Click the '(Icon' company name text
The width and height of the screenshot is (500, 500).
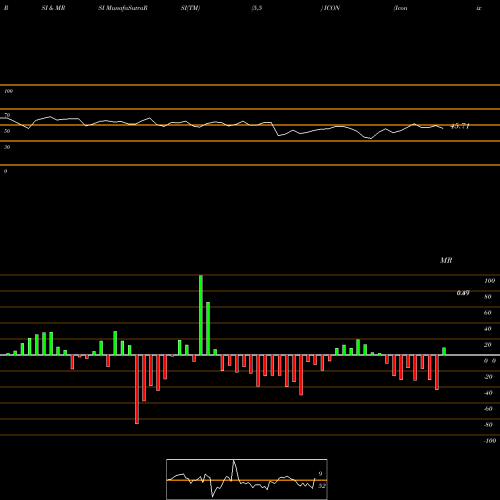tap(400, 8)
